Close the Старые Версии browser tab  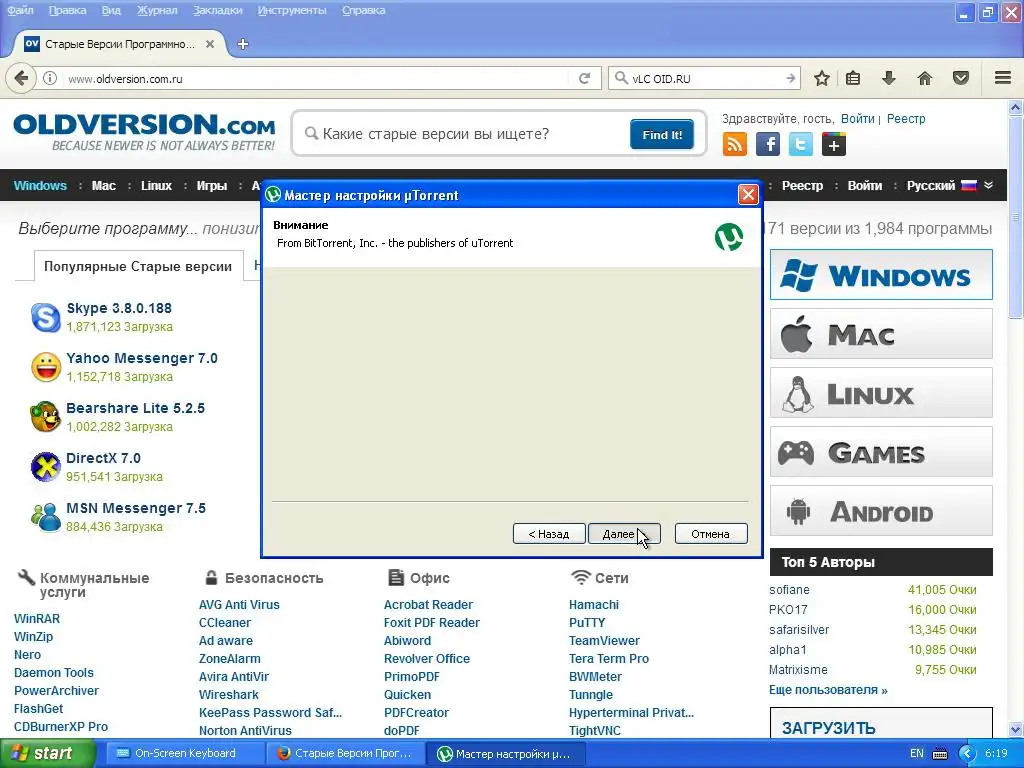210,44
